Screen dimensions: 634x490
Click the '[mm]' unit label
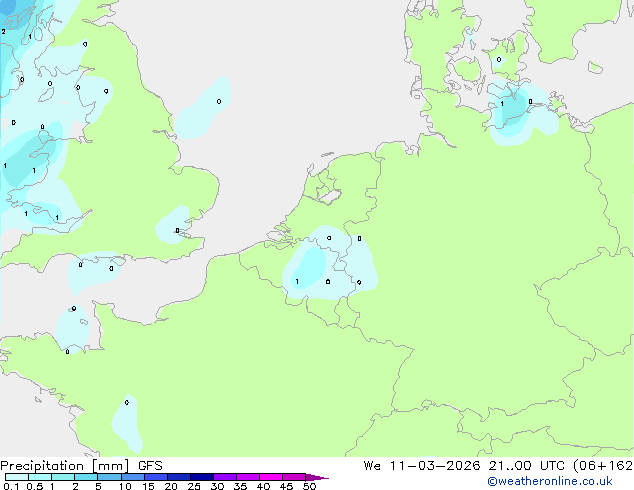click(x=111, y=466)
